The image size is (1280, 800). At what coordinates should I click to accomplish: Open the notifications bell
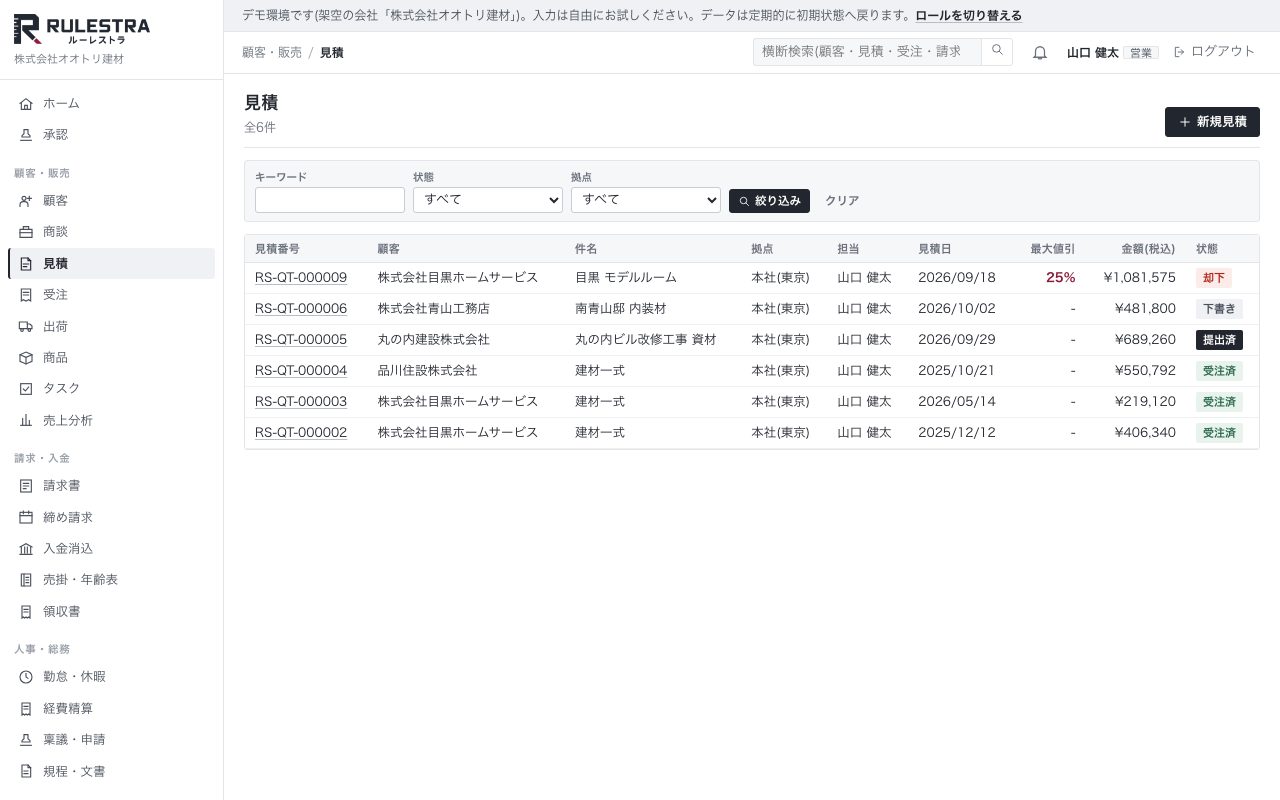click(x=1040, y=53)
